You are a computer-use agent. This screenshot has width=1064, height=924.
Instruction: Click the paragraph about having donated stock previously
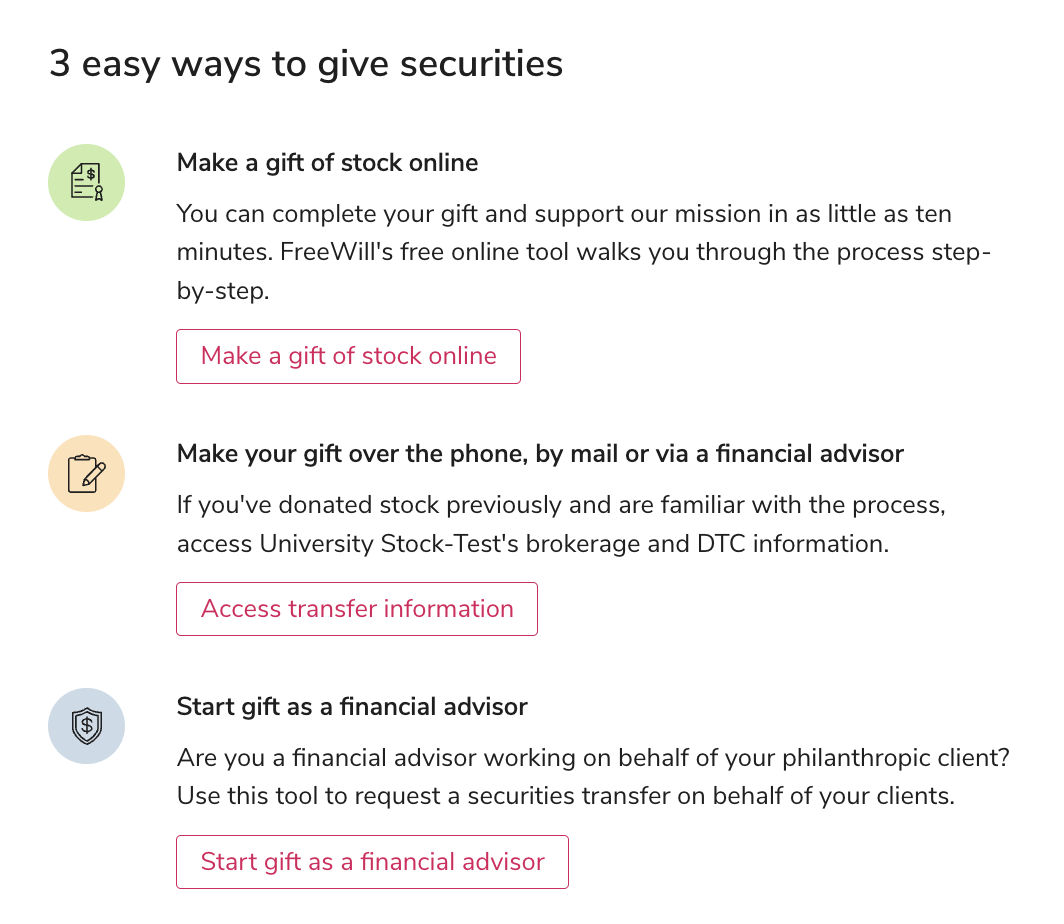(560, 524)
